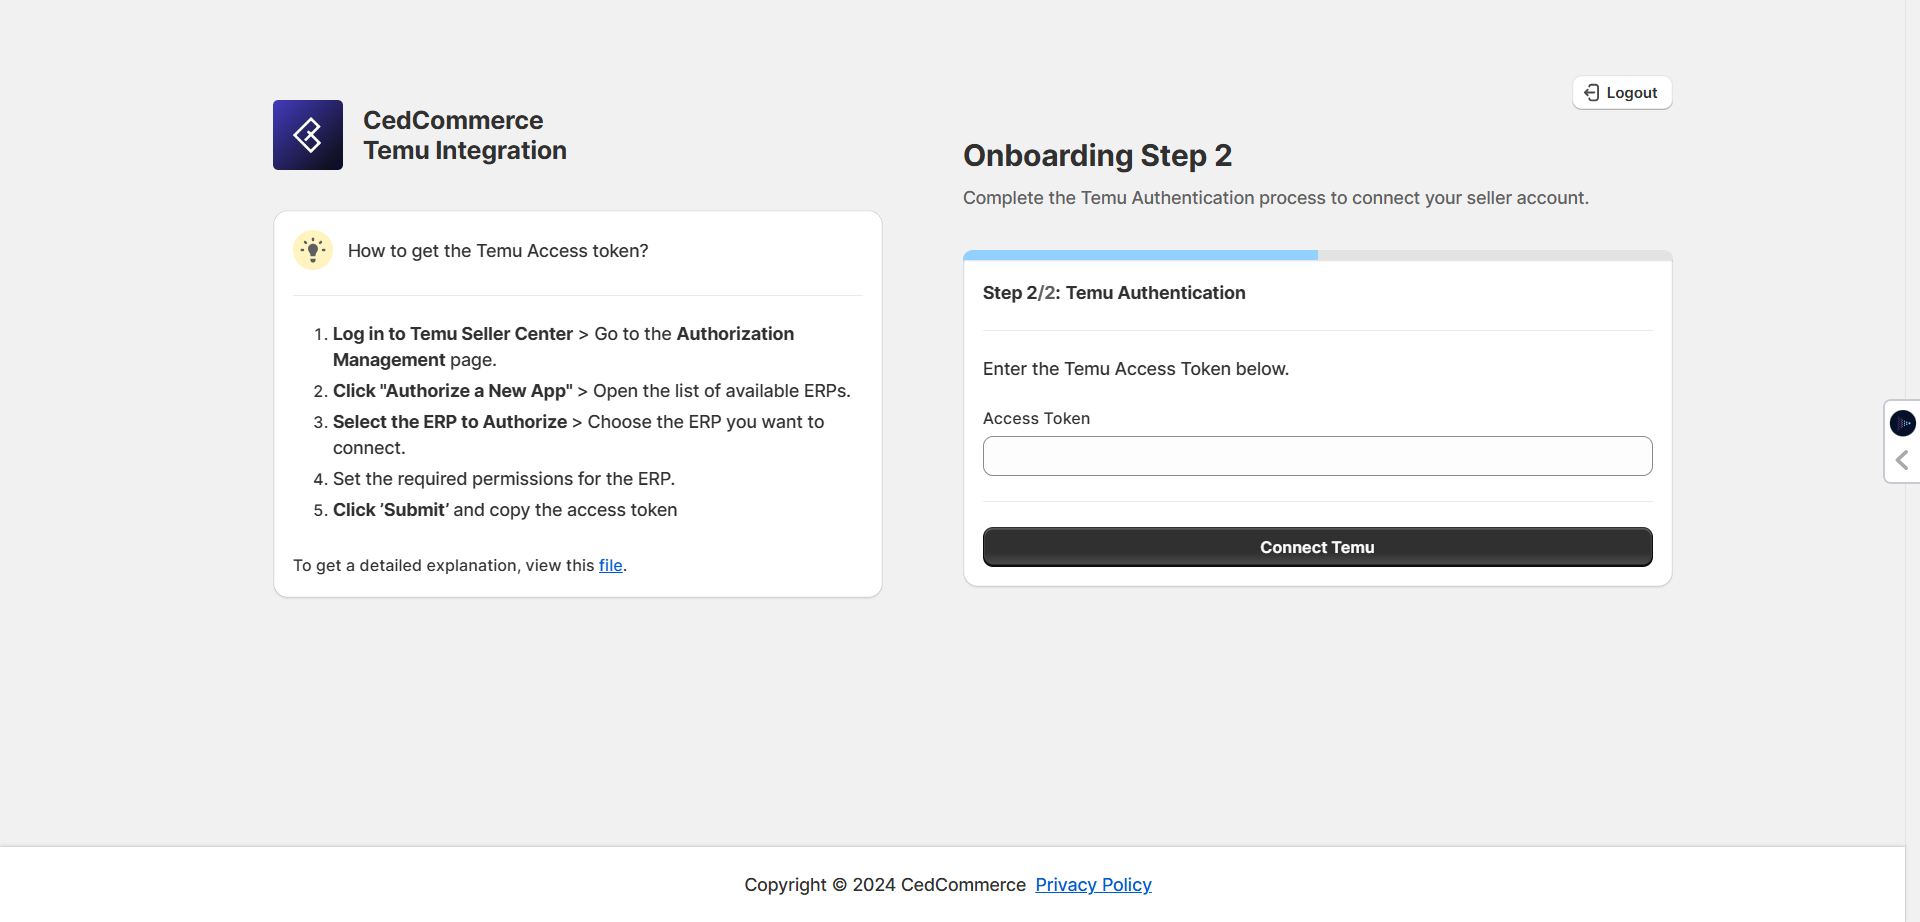This screenshot has width=1920, height=922.
Task: Click the Connect Temu button
Action: click(1317, 547)
